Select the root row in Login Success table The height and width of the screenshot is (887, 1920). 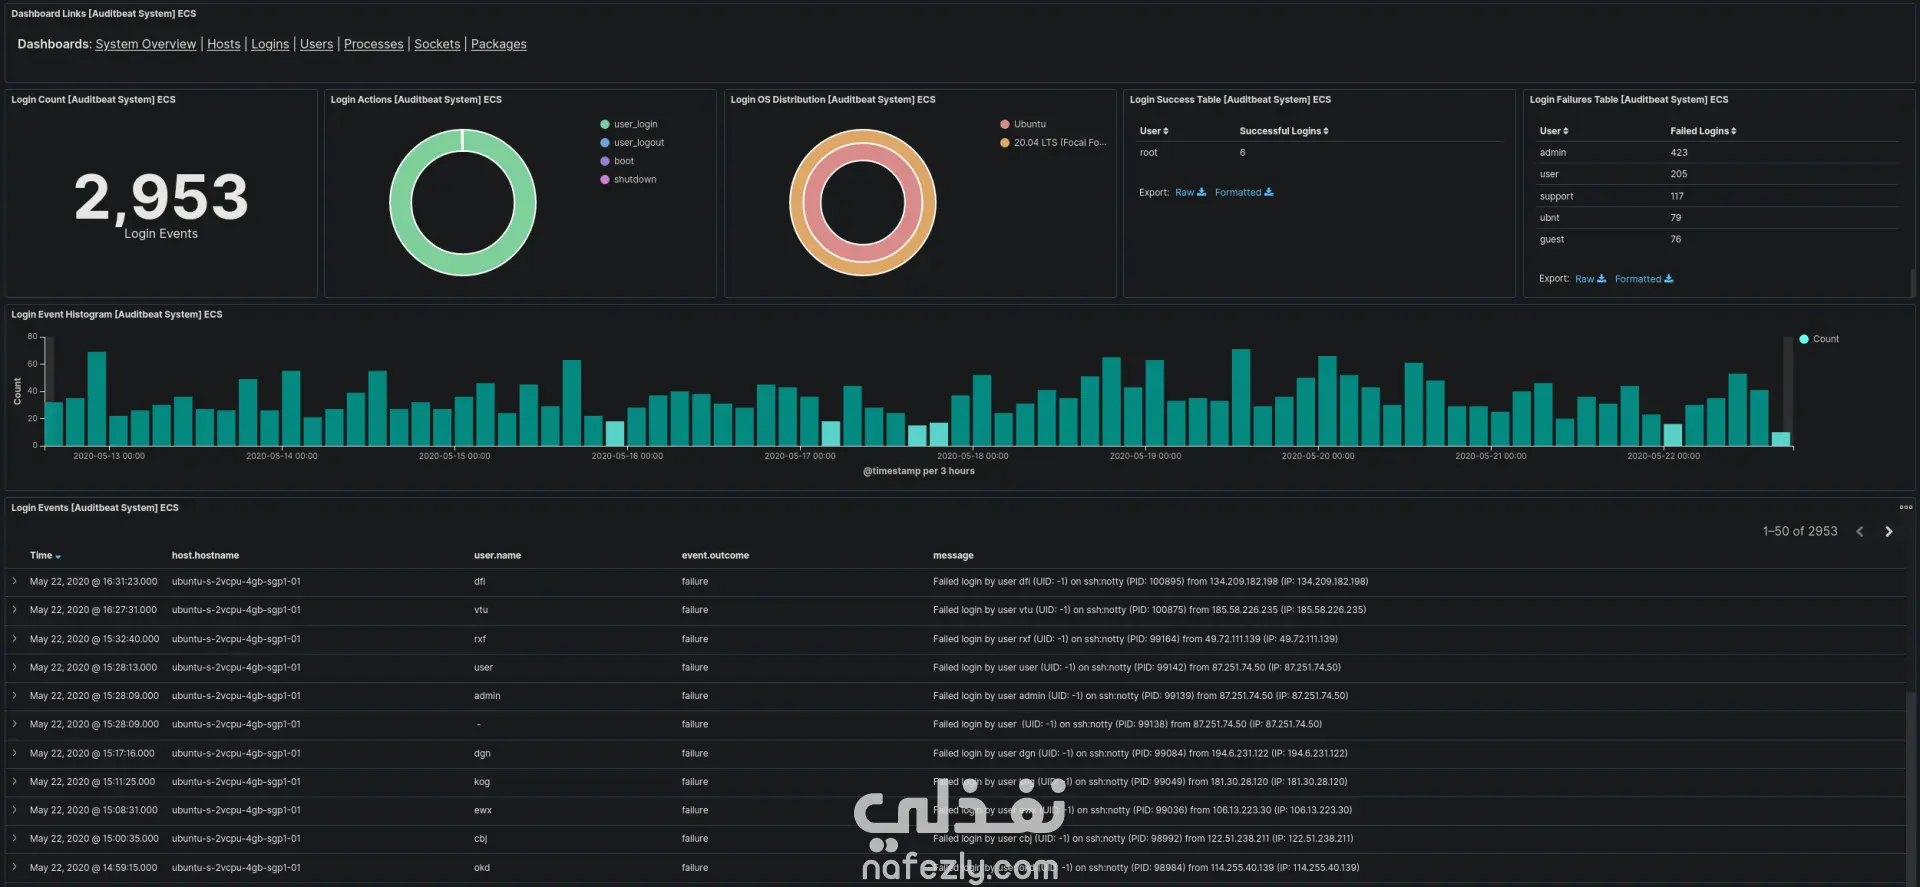pos(1319,153)
